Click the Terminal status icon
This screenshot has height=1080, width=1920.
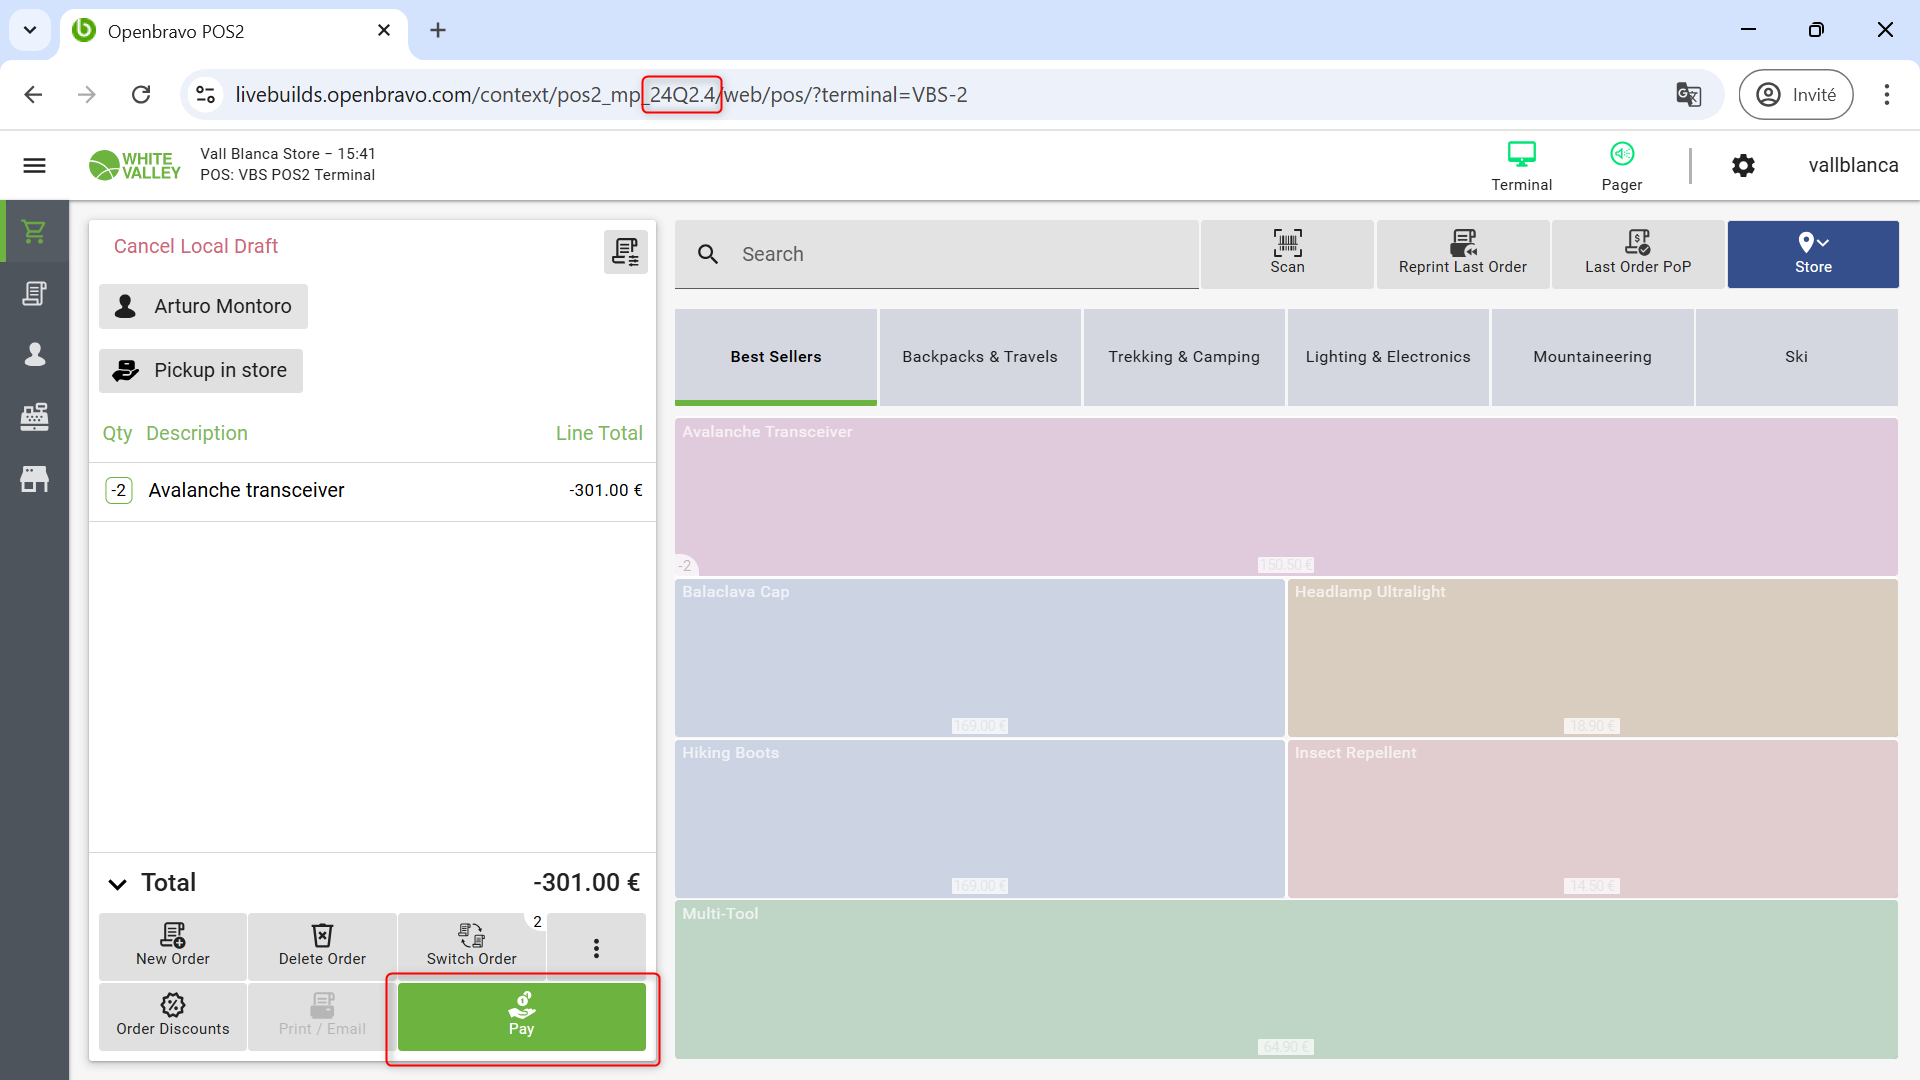point(1521,165)
